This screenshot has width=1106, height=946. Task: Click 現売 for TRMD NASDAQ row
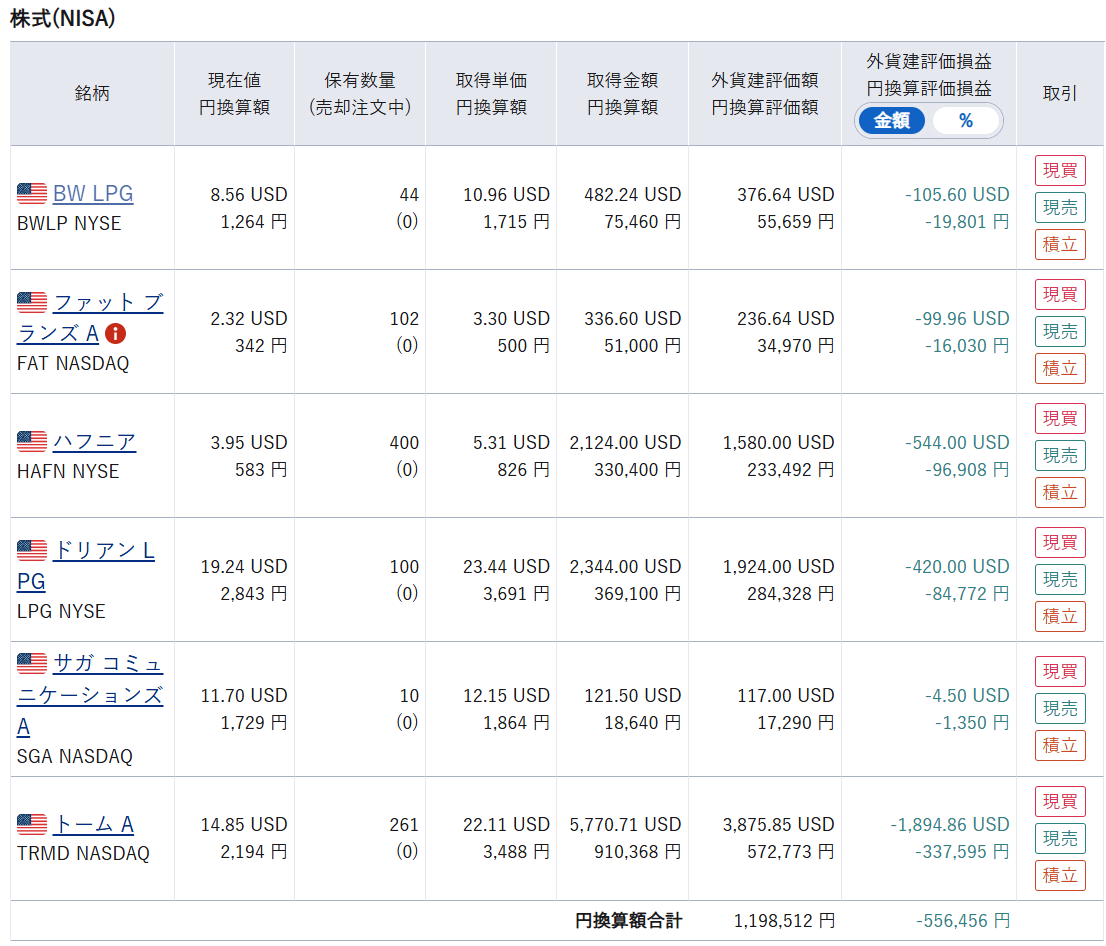[1060, 838]
